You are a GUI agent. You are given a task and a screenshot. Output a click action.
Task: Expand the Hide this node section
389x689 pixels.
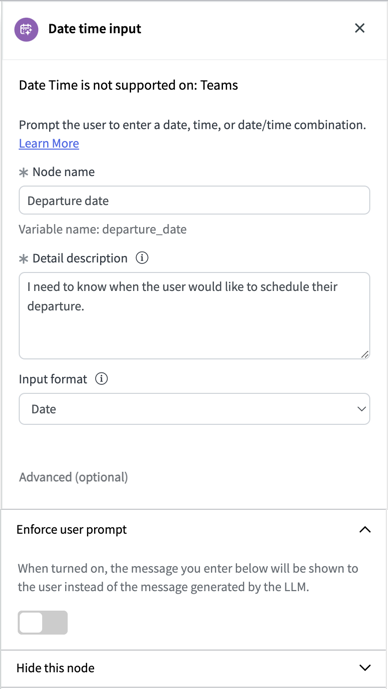[365, 668]
